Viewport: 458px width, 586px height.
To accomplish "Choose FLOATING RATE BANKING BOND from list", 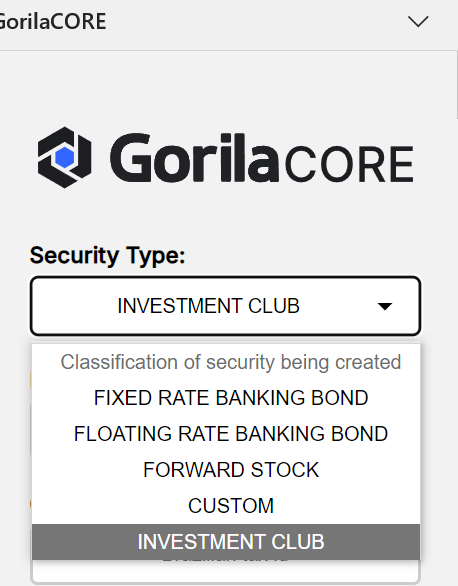I will pyautogui.click(x=231, y=434).
